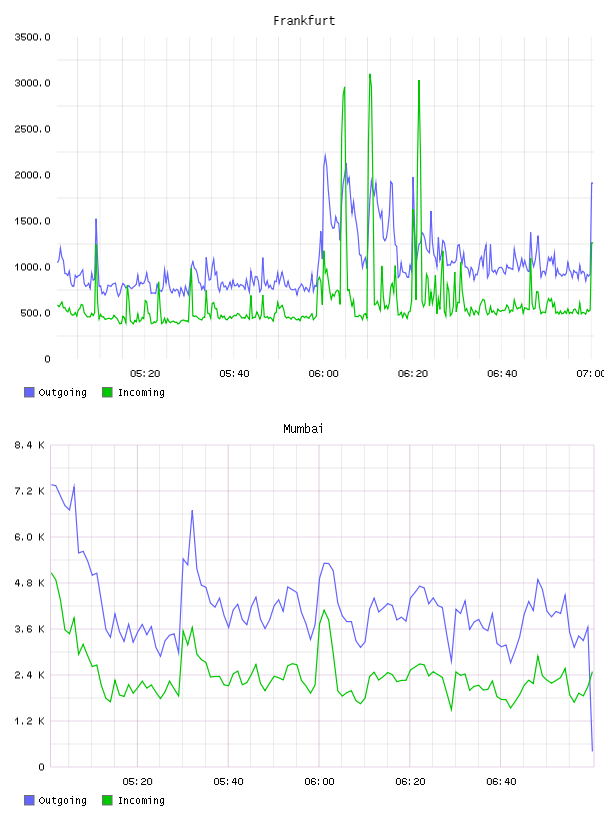Click the Mumbai Outgoing spike near 05:32
608x816 pixels.
(x=192, y=511)
